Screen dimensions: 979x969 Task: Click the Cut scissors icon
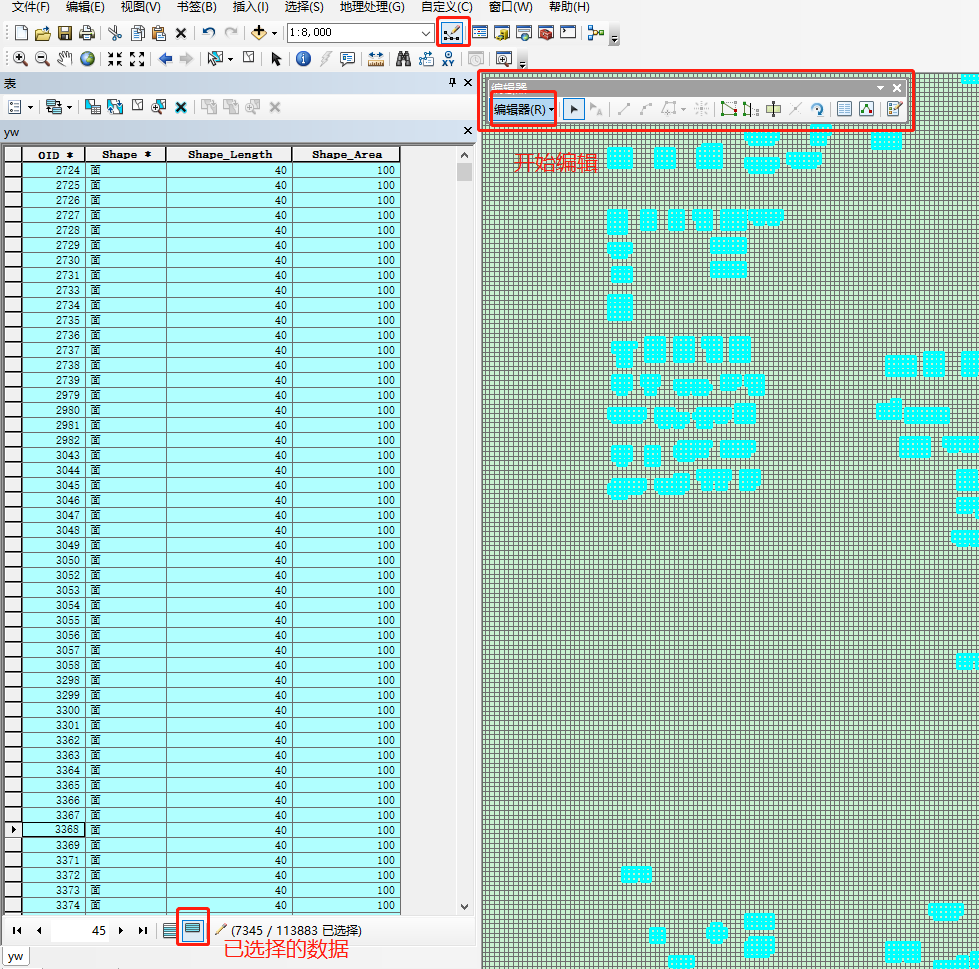(115, 32)
